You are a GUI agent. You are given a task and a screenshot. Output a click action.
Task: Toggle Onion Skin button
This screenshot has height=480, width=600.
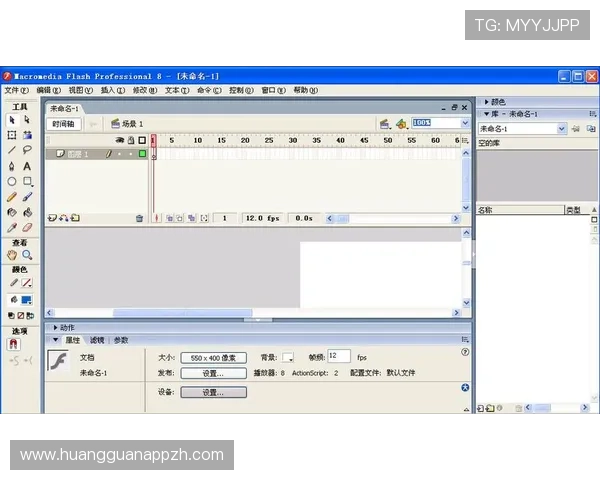tap(169, 218)
